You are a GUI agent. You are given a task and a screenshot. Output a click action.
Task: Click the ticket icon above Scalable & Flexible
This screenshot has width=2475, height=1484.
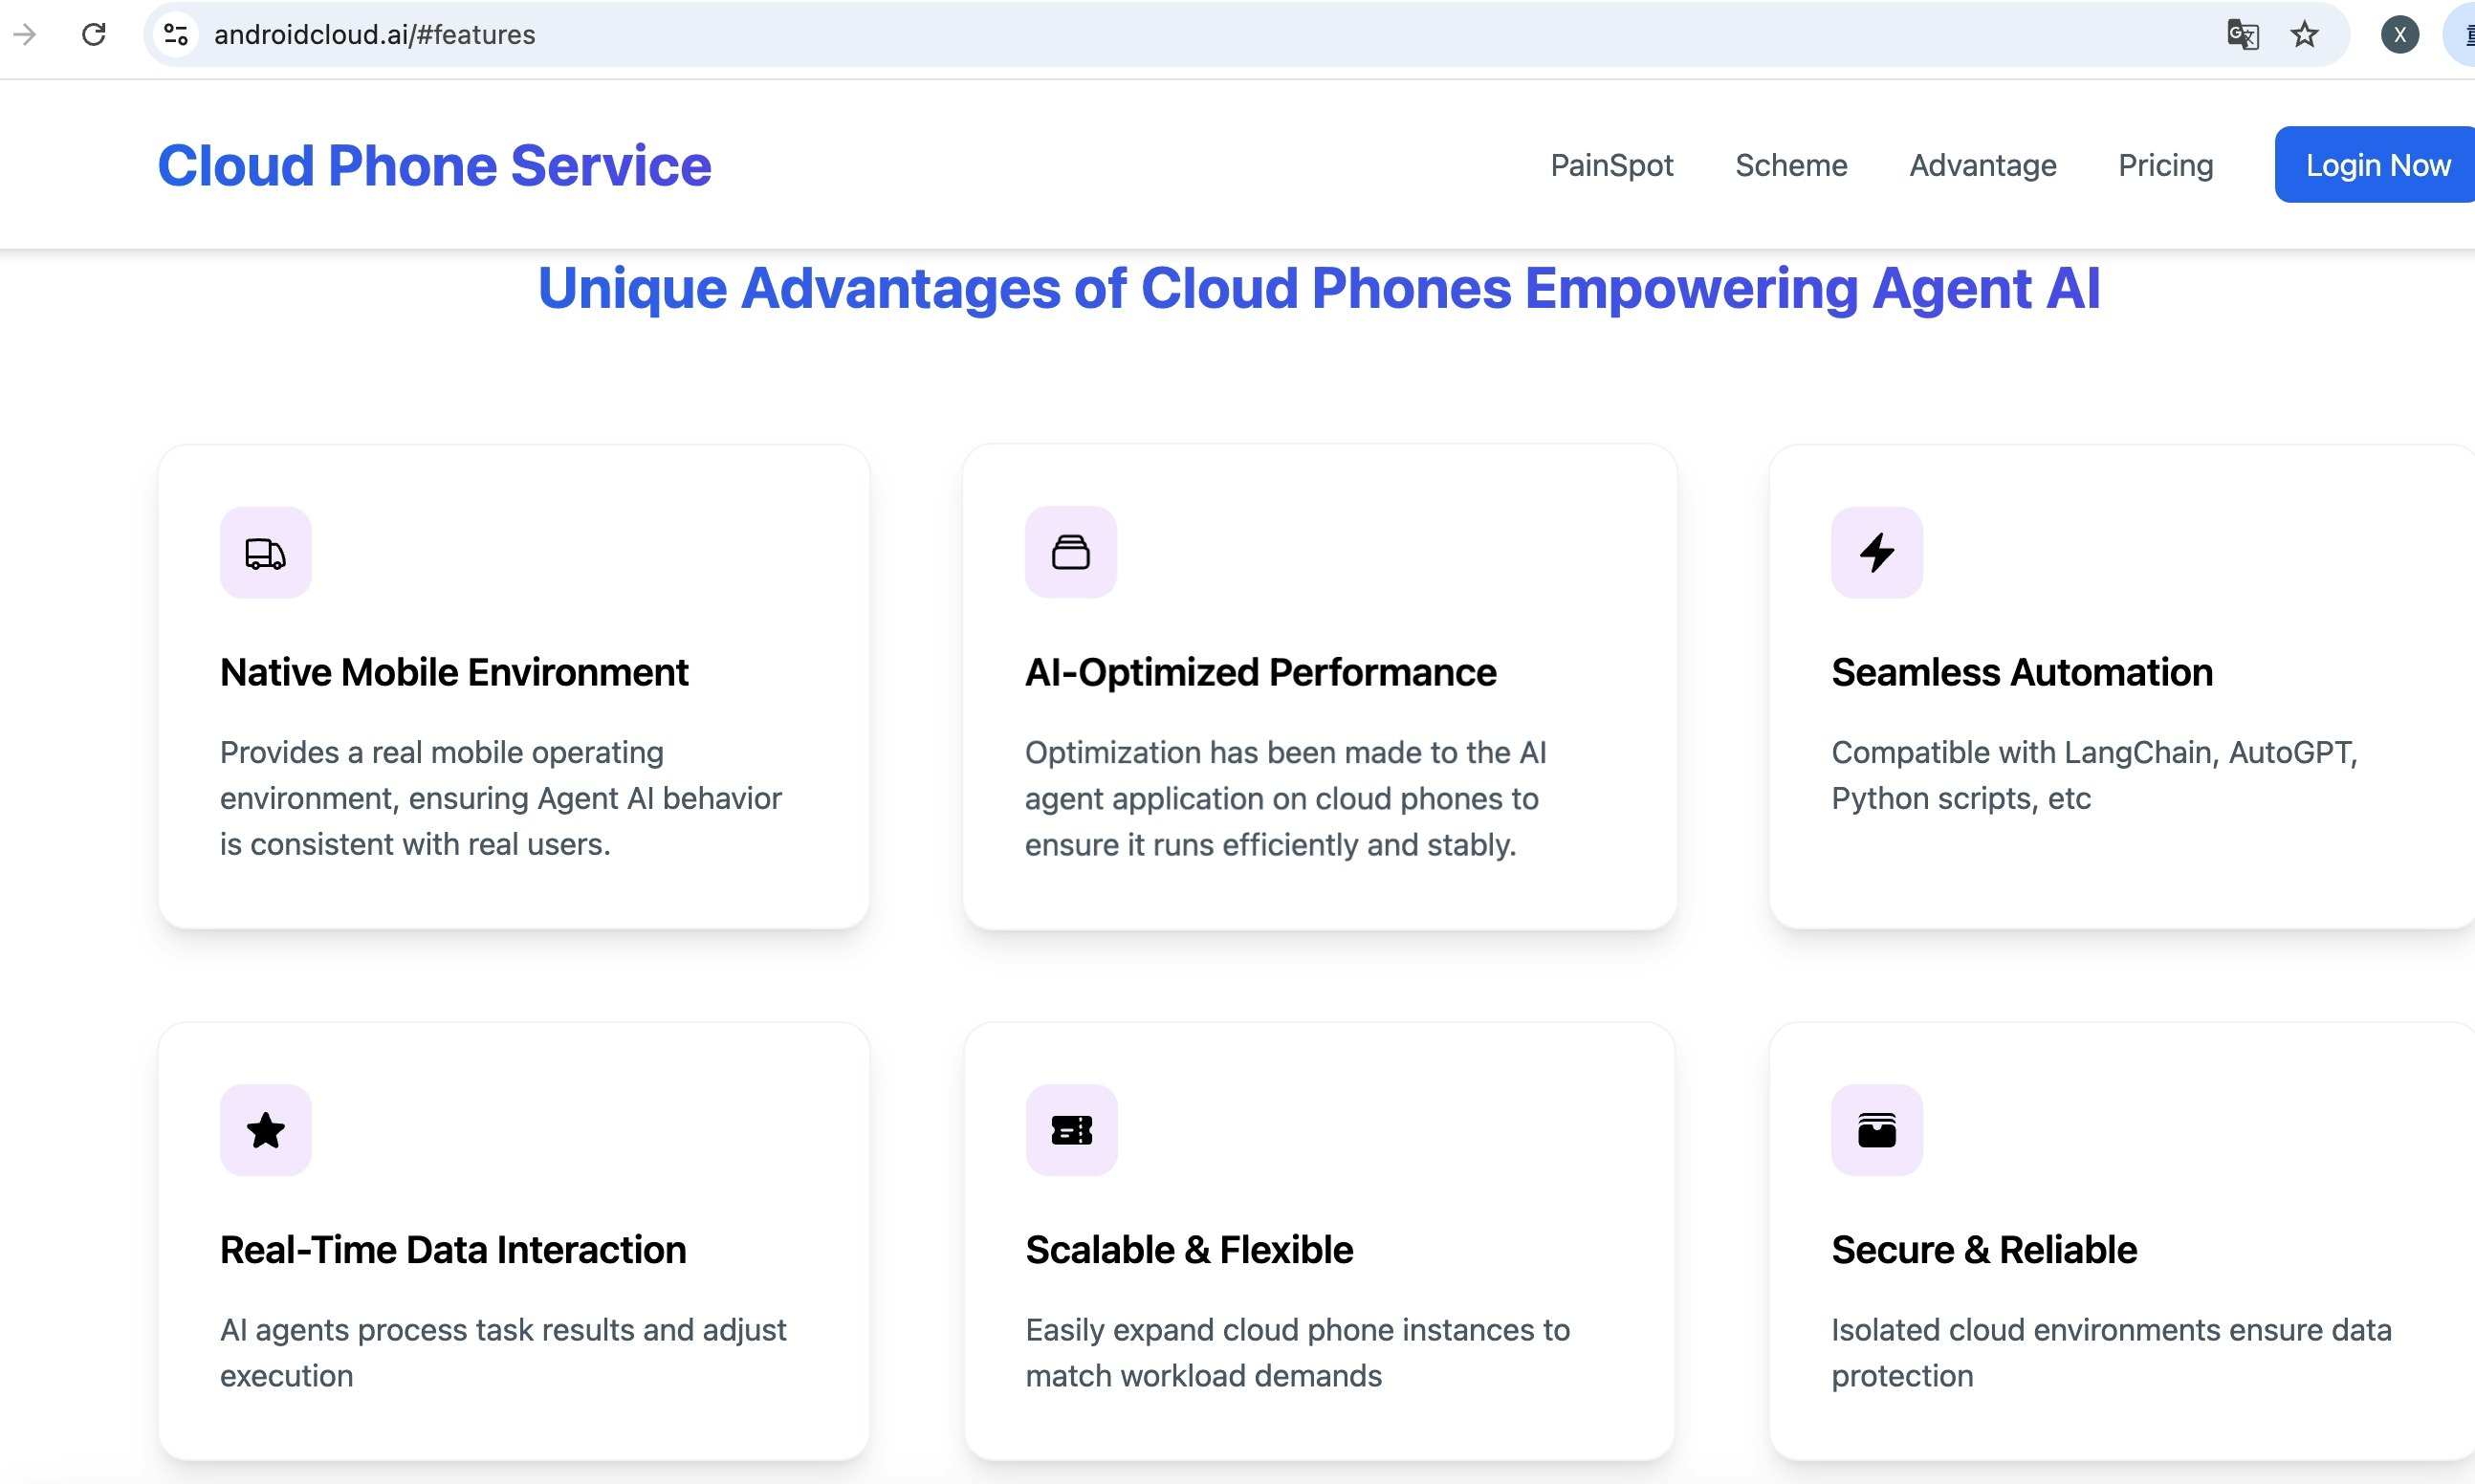(1071, 1130)
